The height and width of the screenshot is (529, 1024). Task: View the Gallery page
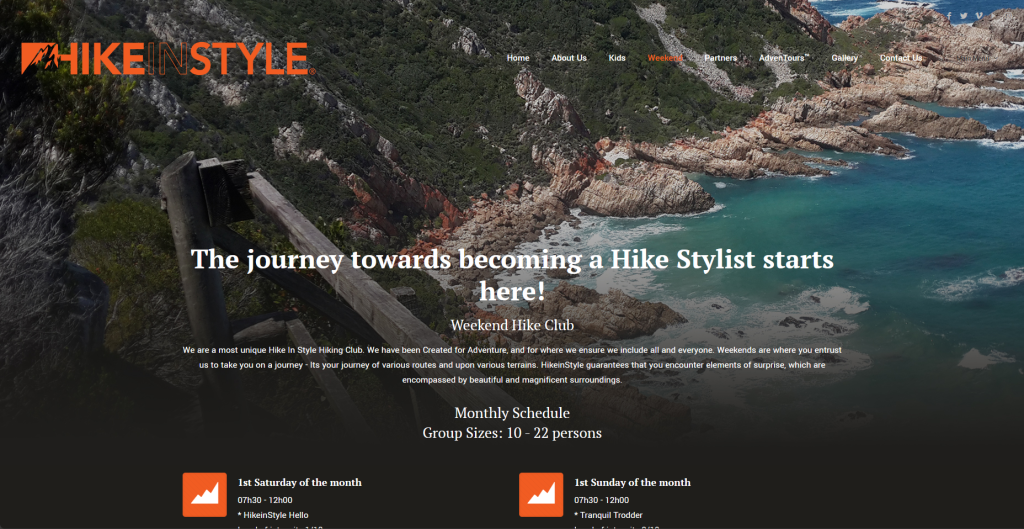[844, 58]
